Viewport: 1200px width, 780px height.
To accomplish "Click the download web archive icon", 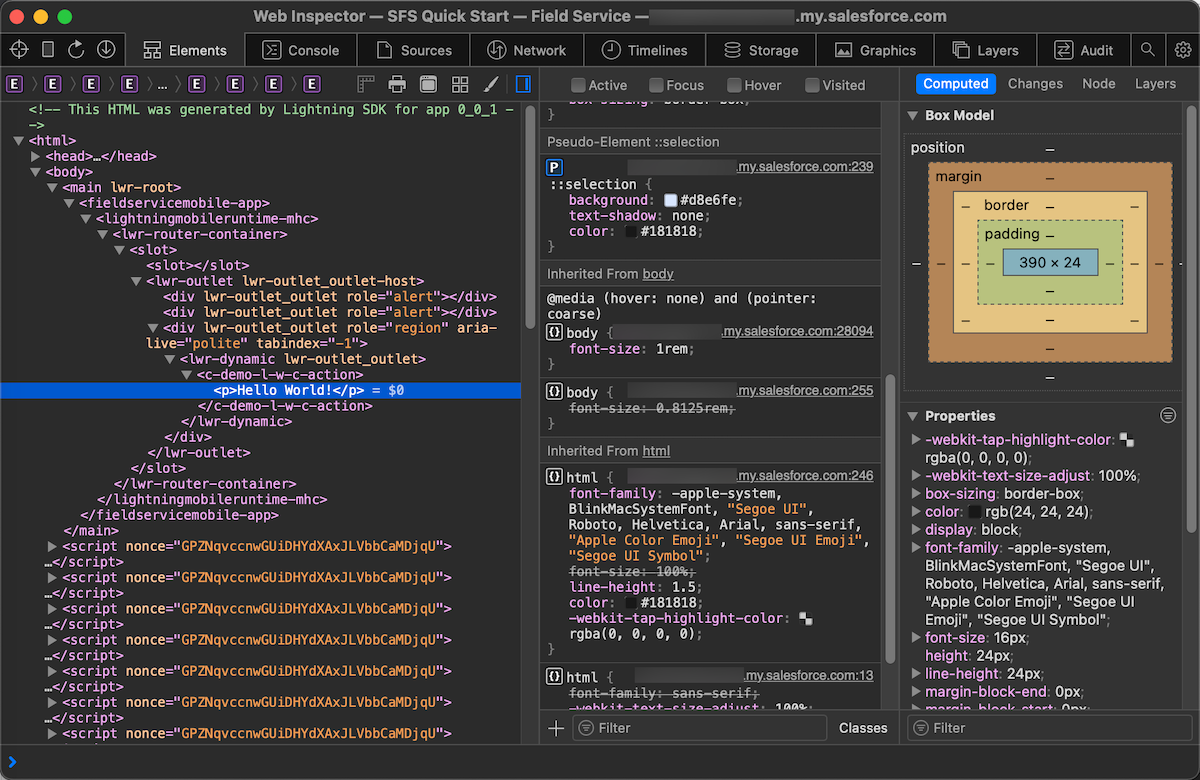I will tap(105, 50).
